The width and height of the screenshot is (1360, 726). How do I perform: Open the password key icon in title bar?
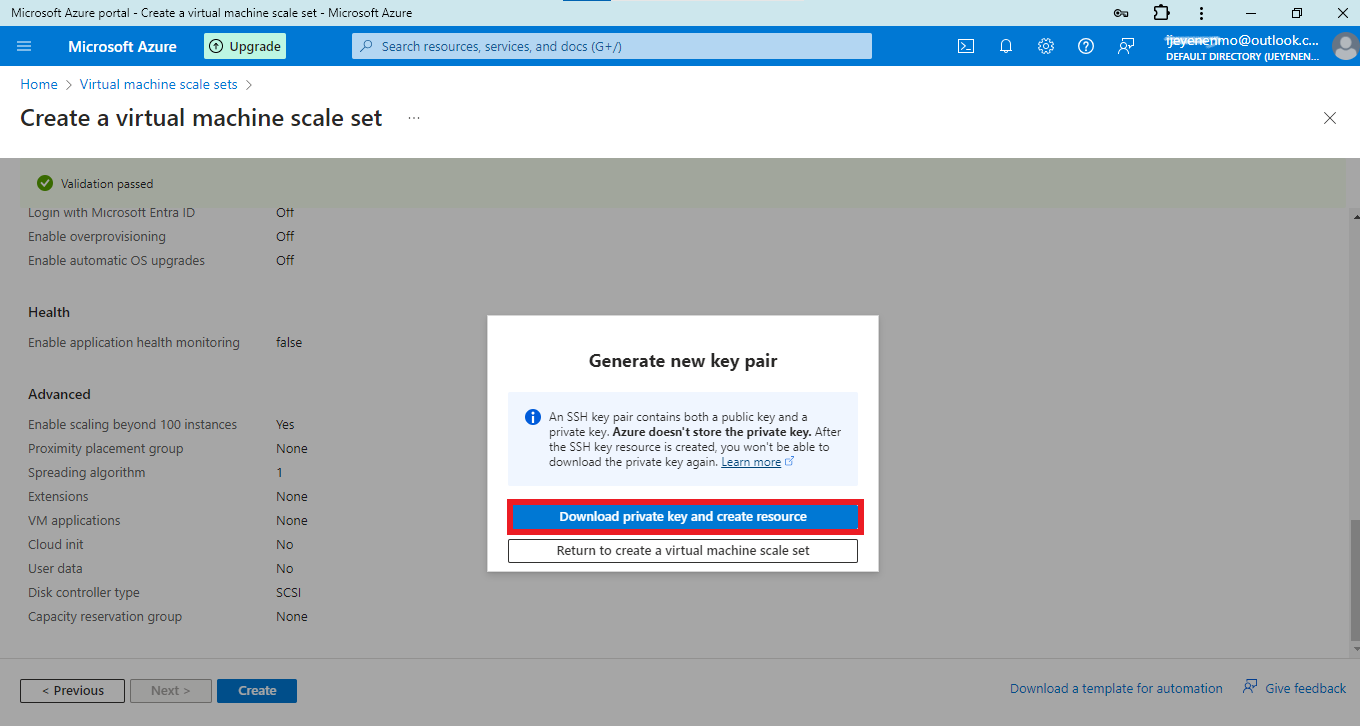point(1122,13)
